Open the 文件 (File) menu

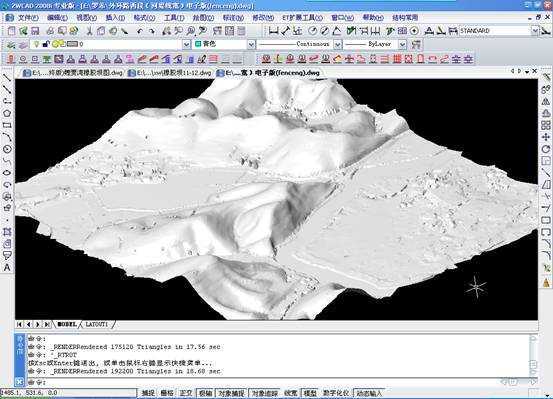pos(28,18)
